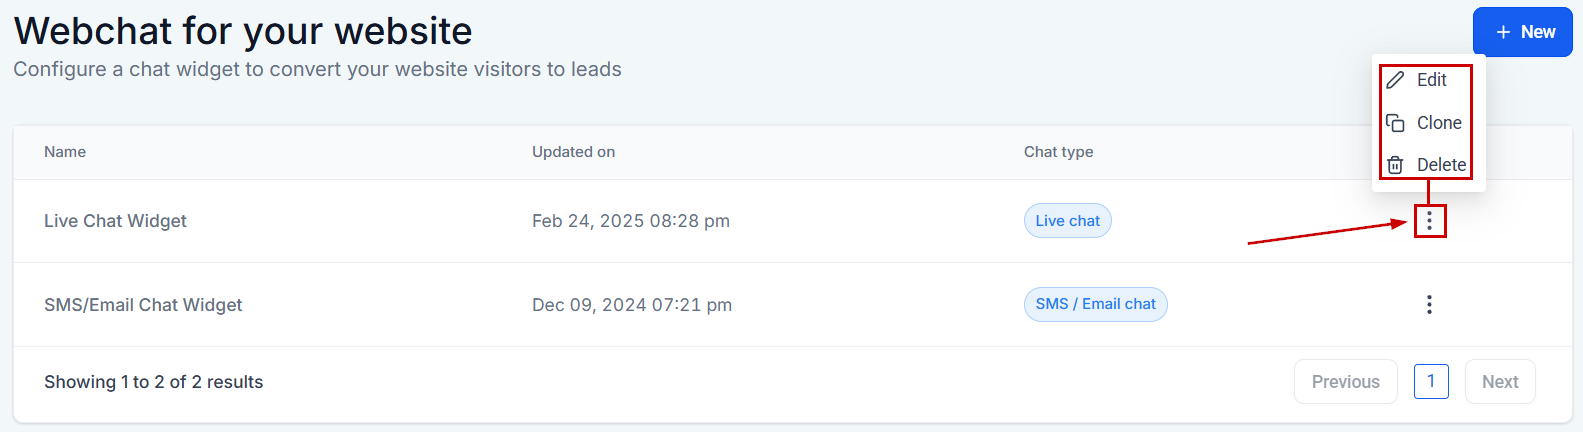
Task: Click the Live chat type badge
Action: coord(1067,221)
